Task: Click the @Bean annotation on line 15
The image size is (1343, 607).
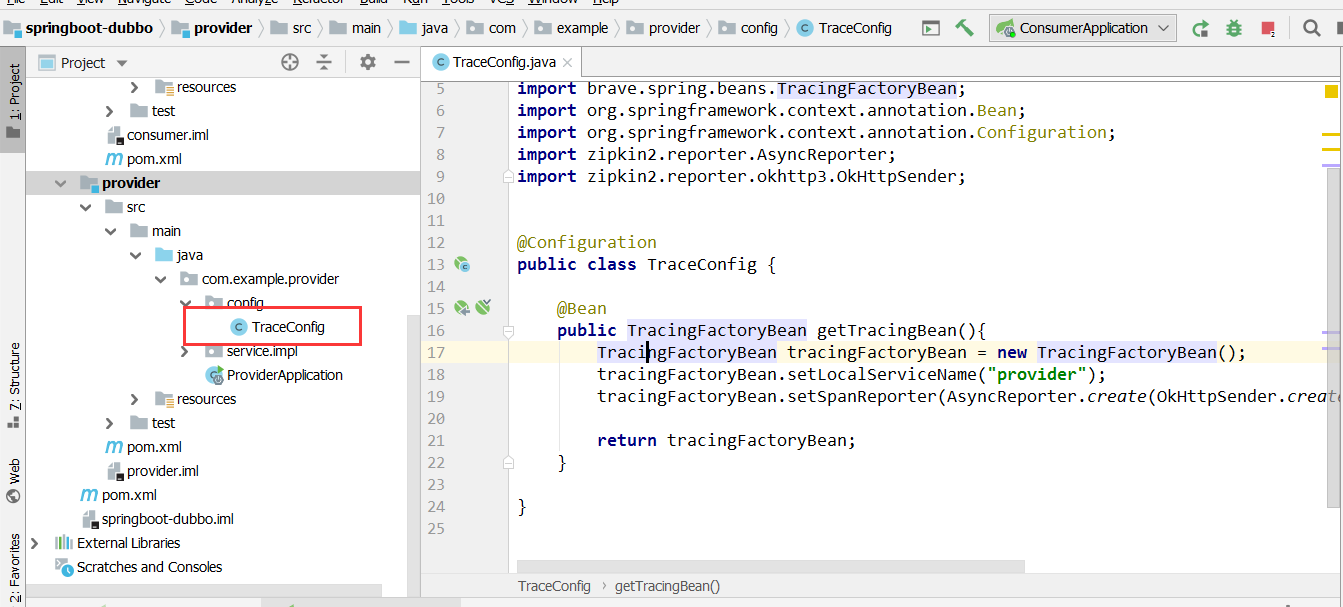Action: coord(582,309)
